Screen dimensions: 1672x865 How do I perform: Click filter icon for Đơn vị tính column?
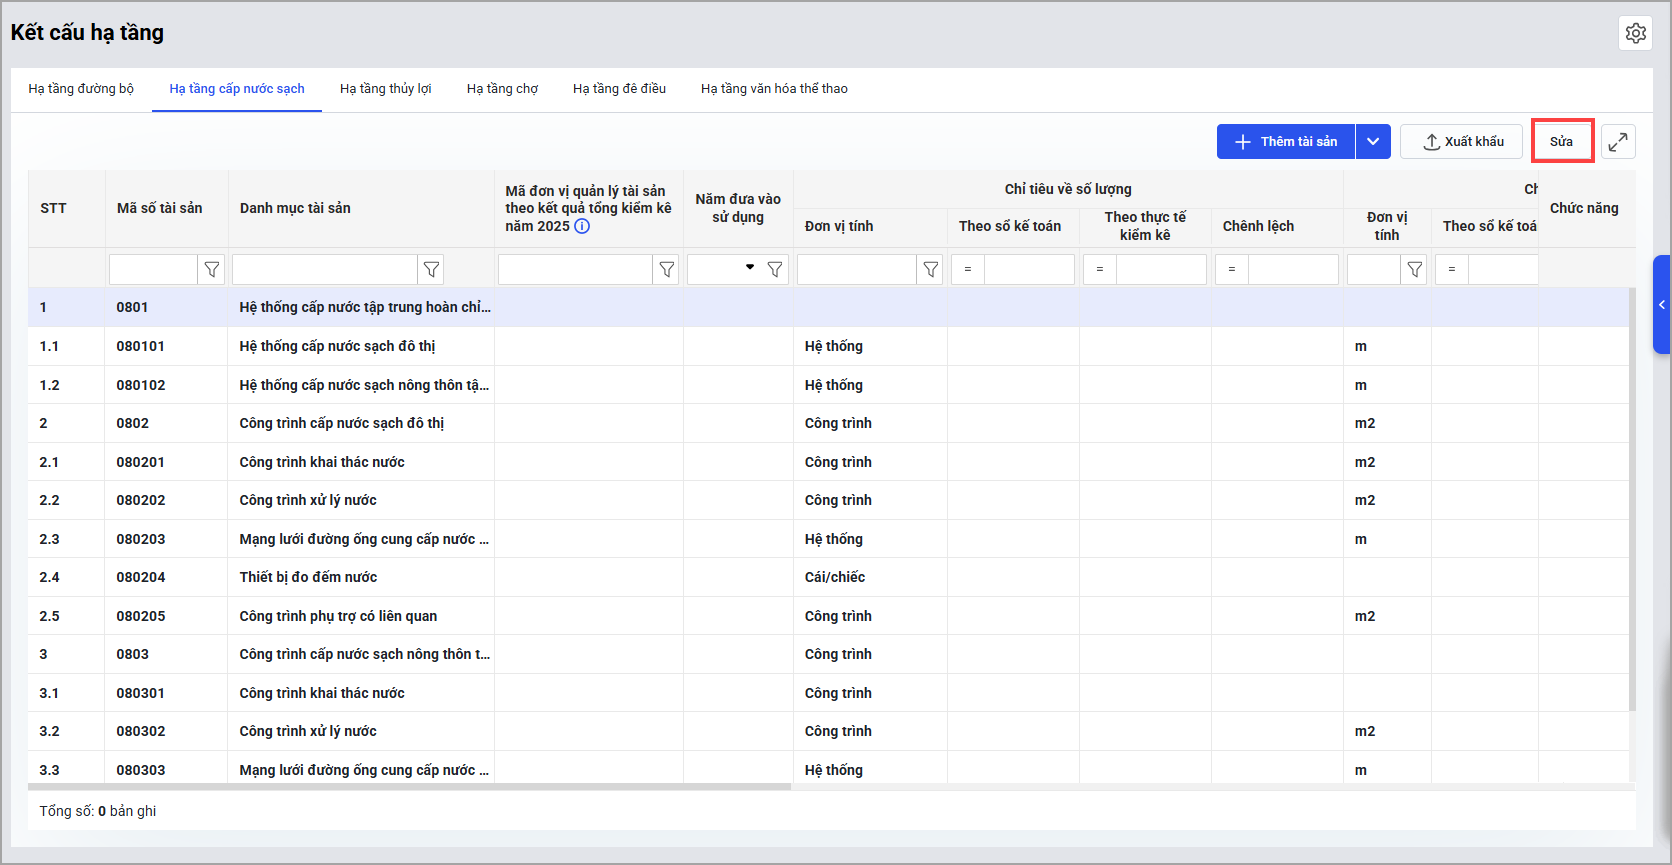[931, 269]
